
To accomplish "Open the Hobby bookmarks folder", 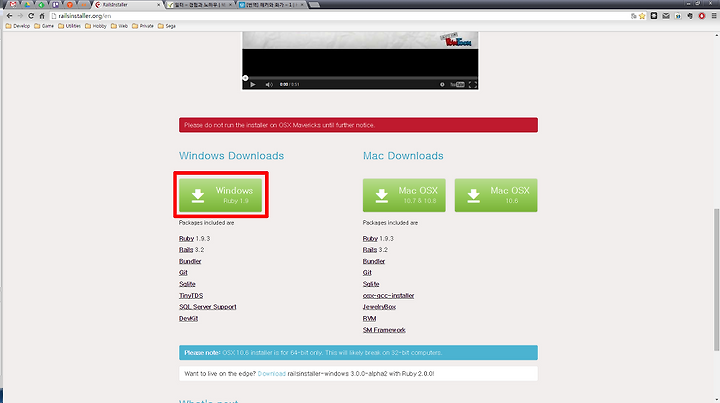I will 96,26.
